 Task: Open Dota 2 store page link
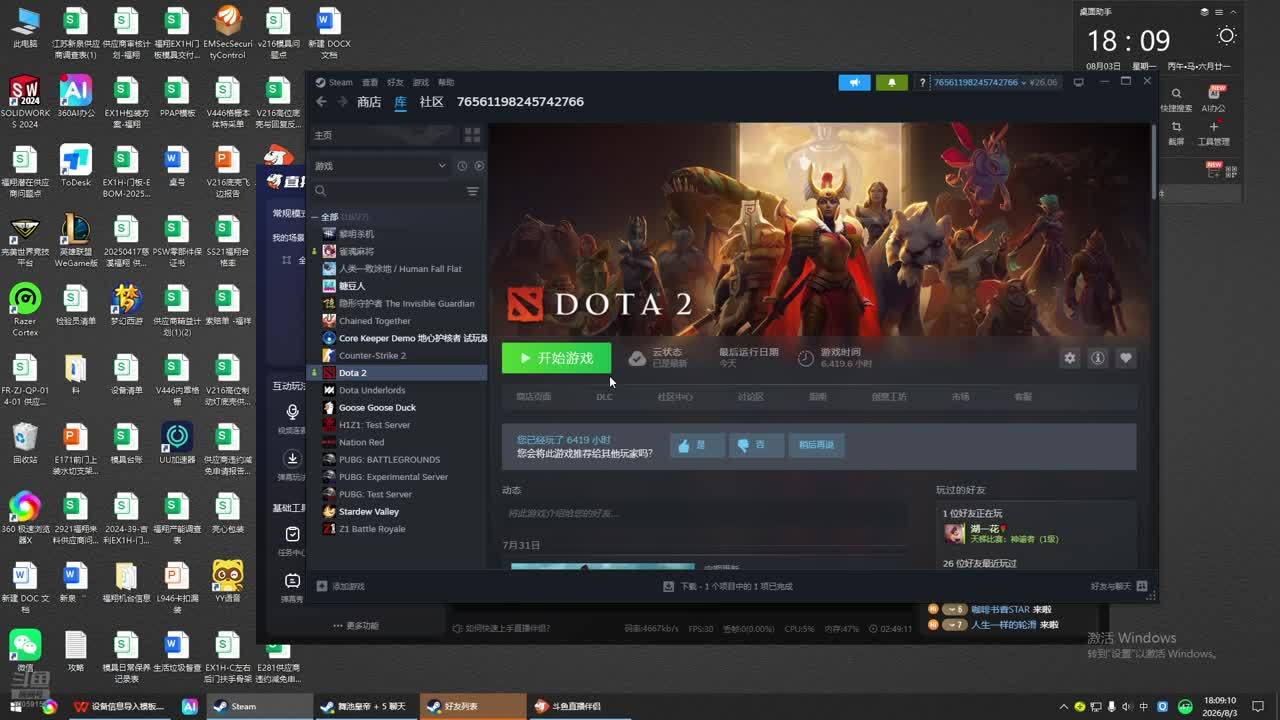[533, 397]
